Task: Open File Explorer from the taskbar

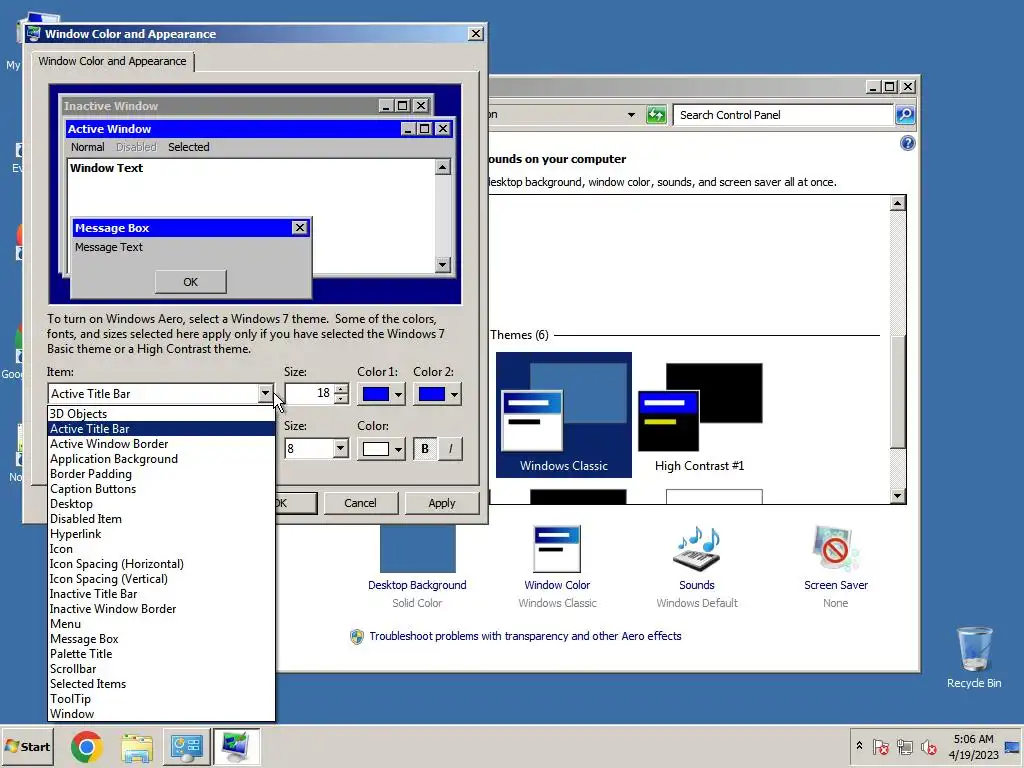Action: point(137,747)
